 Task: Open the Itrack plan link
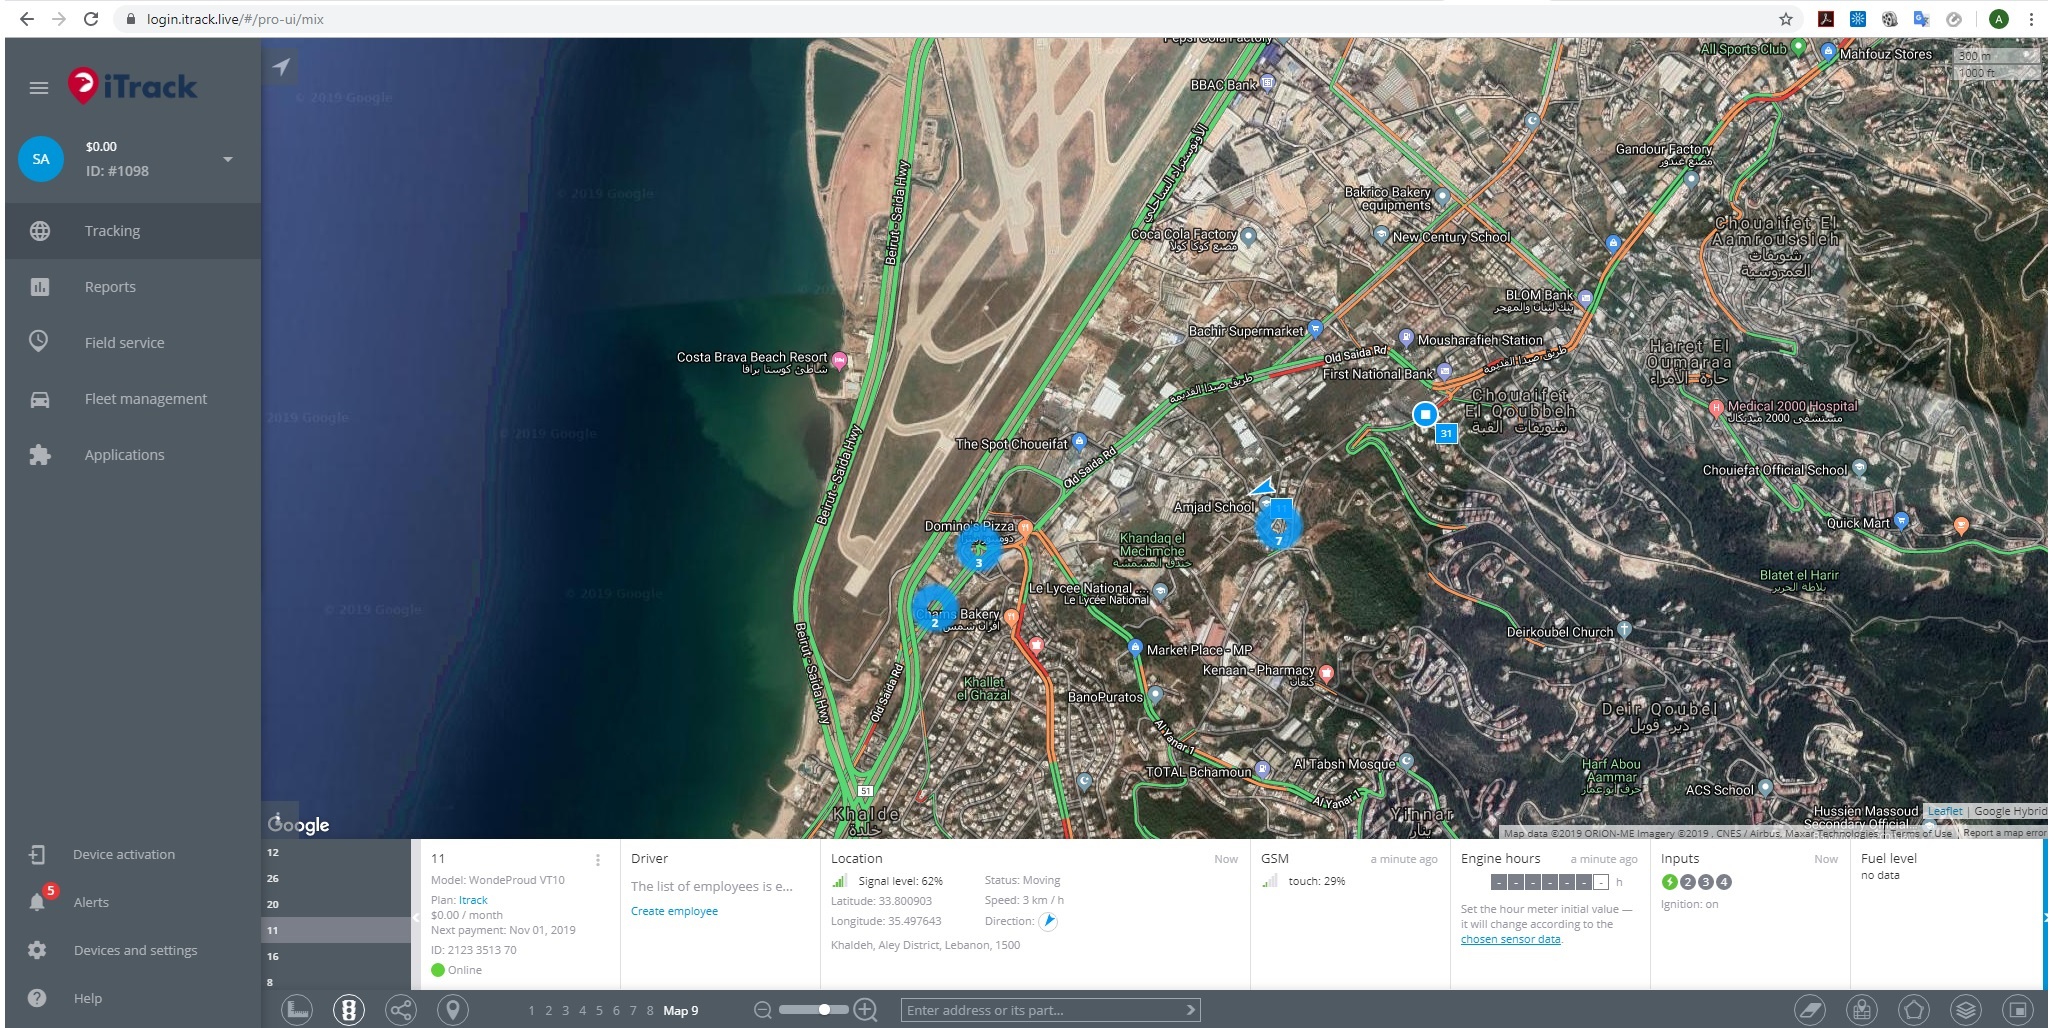(x=473, y=900)
